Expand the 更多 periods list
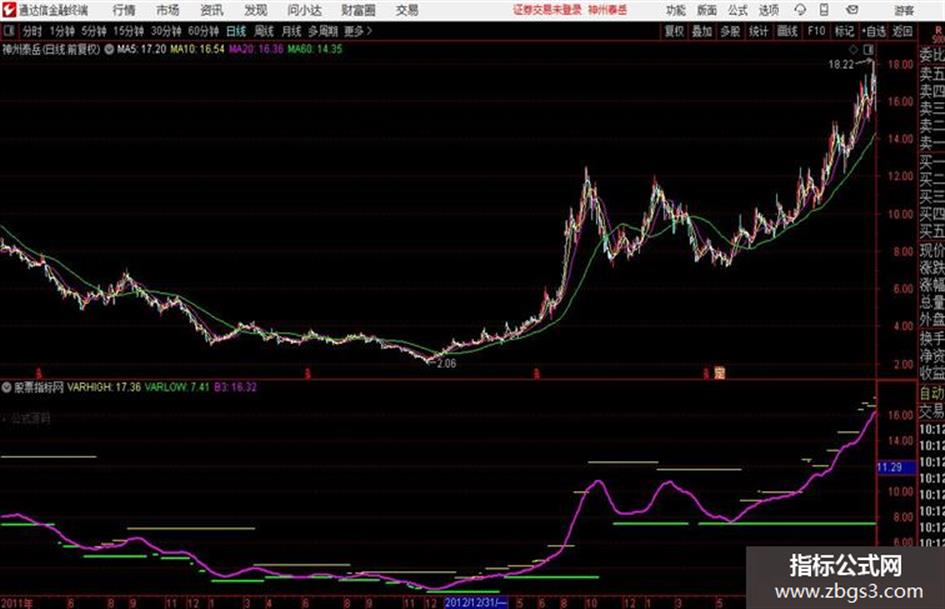Screen dimensions: 945x609 [358, 31]
